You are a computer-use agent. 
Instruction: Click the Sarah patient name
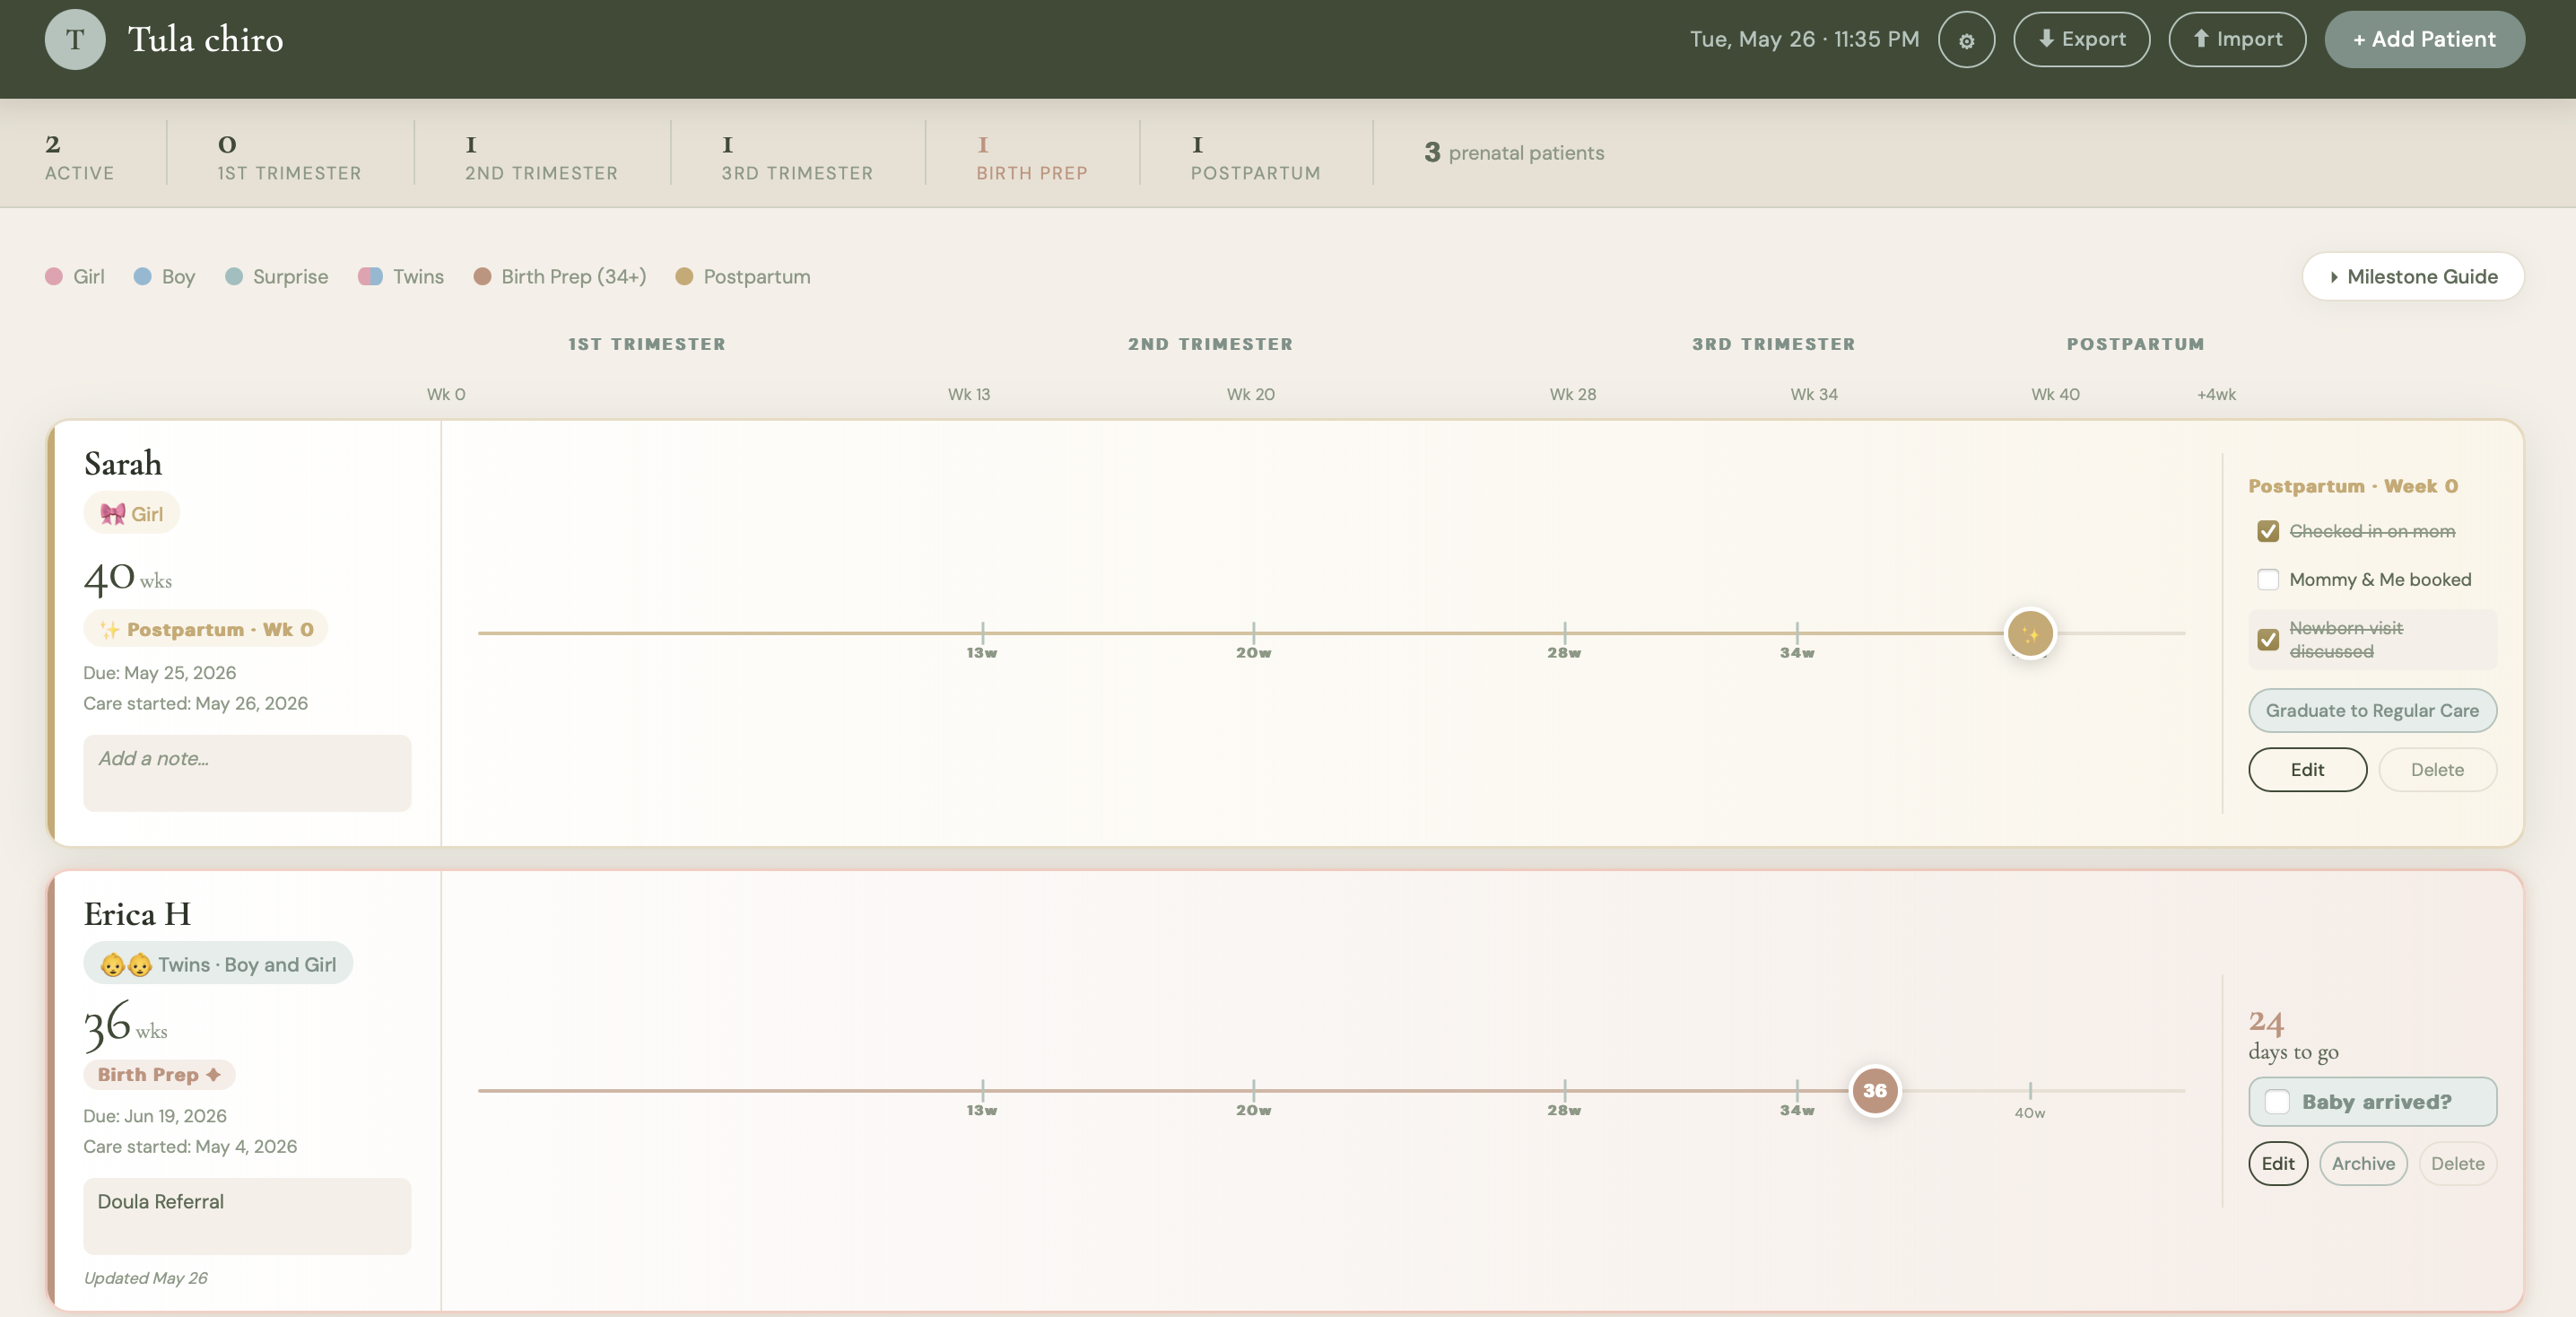(x=123, y=464)
